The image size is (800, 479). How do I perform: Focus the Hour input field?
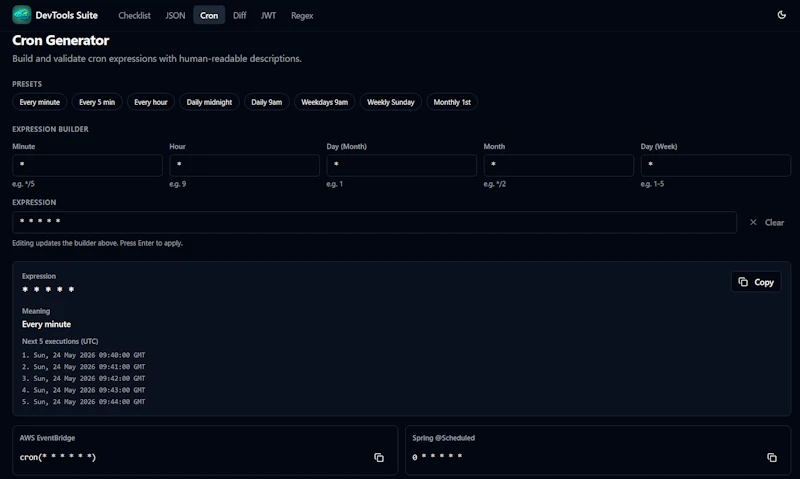244,165
